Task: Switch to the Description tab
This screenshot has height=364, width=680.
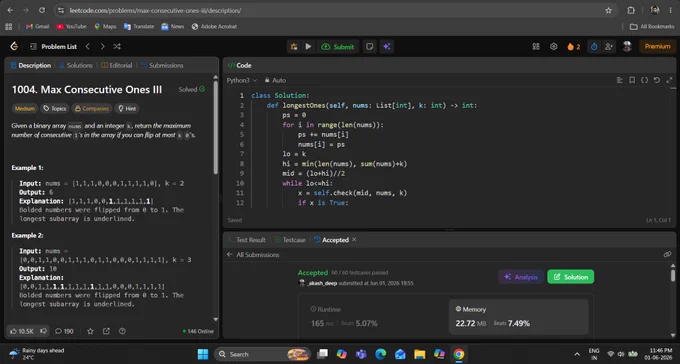Action: 31,66
